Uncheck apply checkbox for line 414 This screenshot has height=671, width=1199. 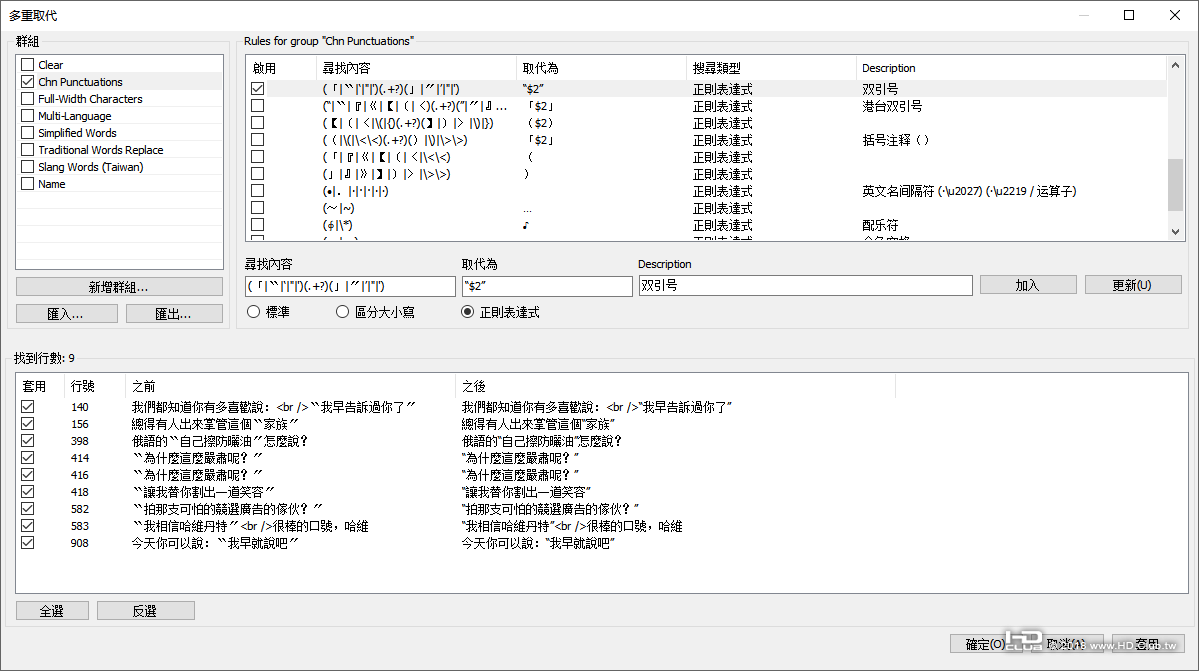click(x=28, y=458)
